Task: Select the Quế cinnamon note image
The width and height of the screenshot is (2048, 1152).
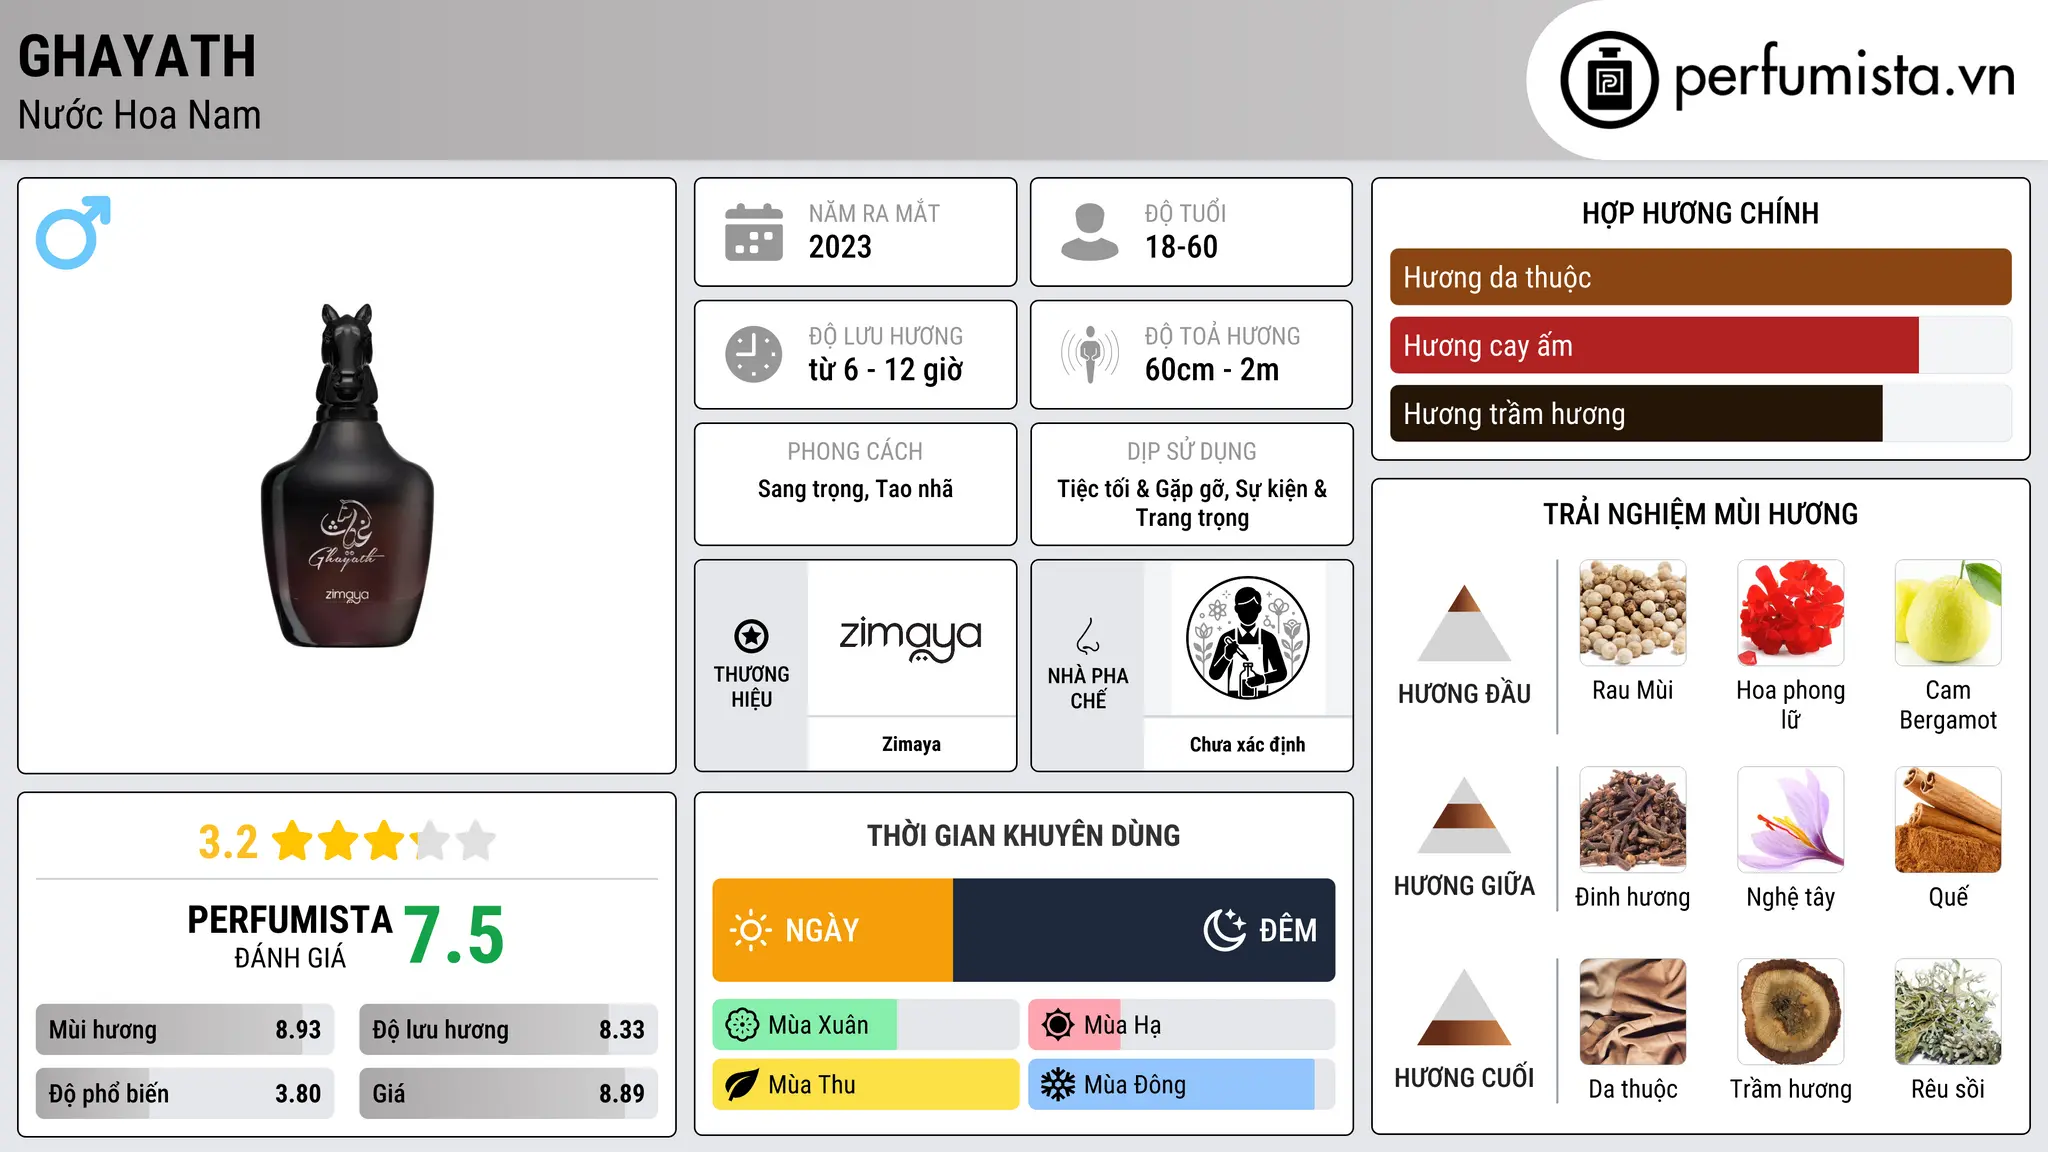Action: point(1948,820)
